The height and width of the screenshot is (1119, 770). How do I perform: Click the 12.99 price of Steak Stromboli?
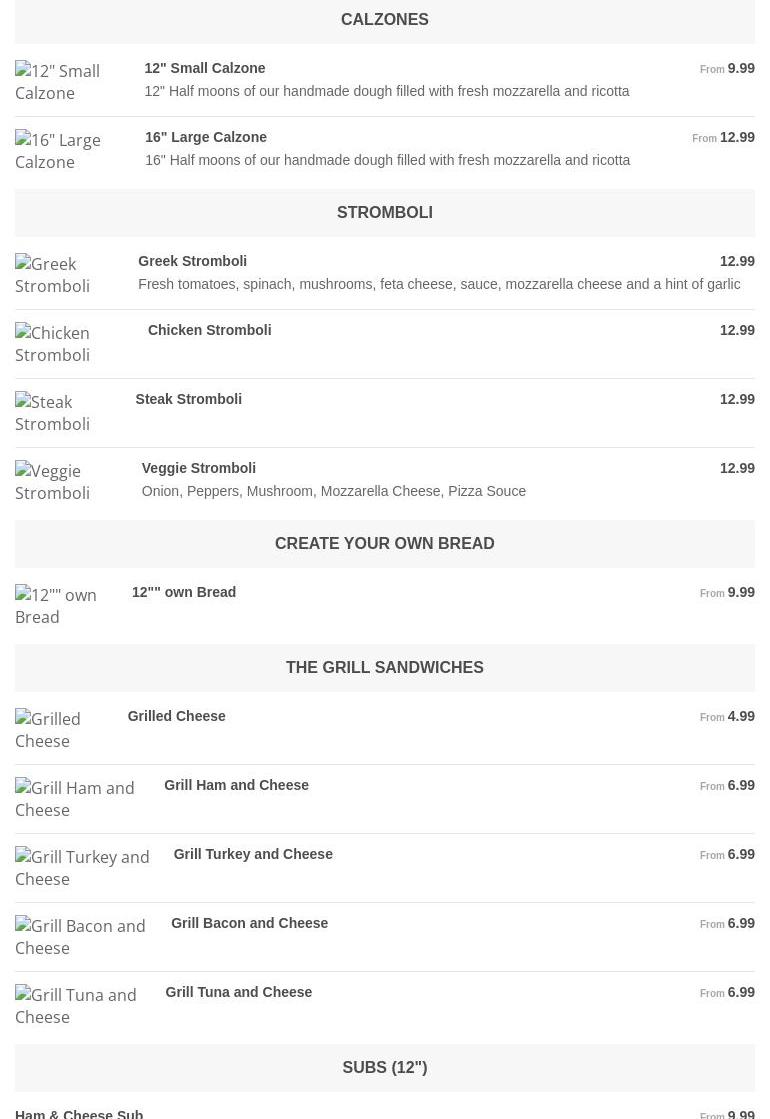pyautogui.click(x=737, y=399)
